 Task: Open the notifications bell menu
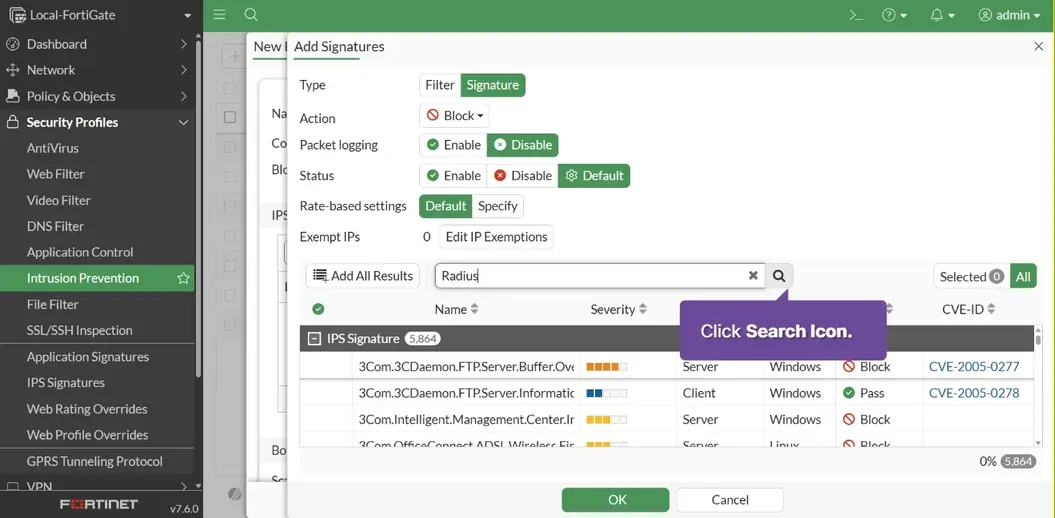tap(943, 15)
